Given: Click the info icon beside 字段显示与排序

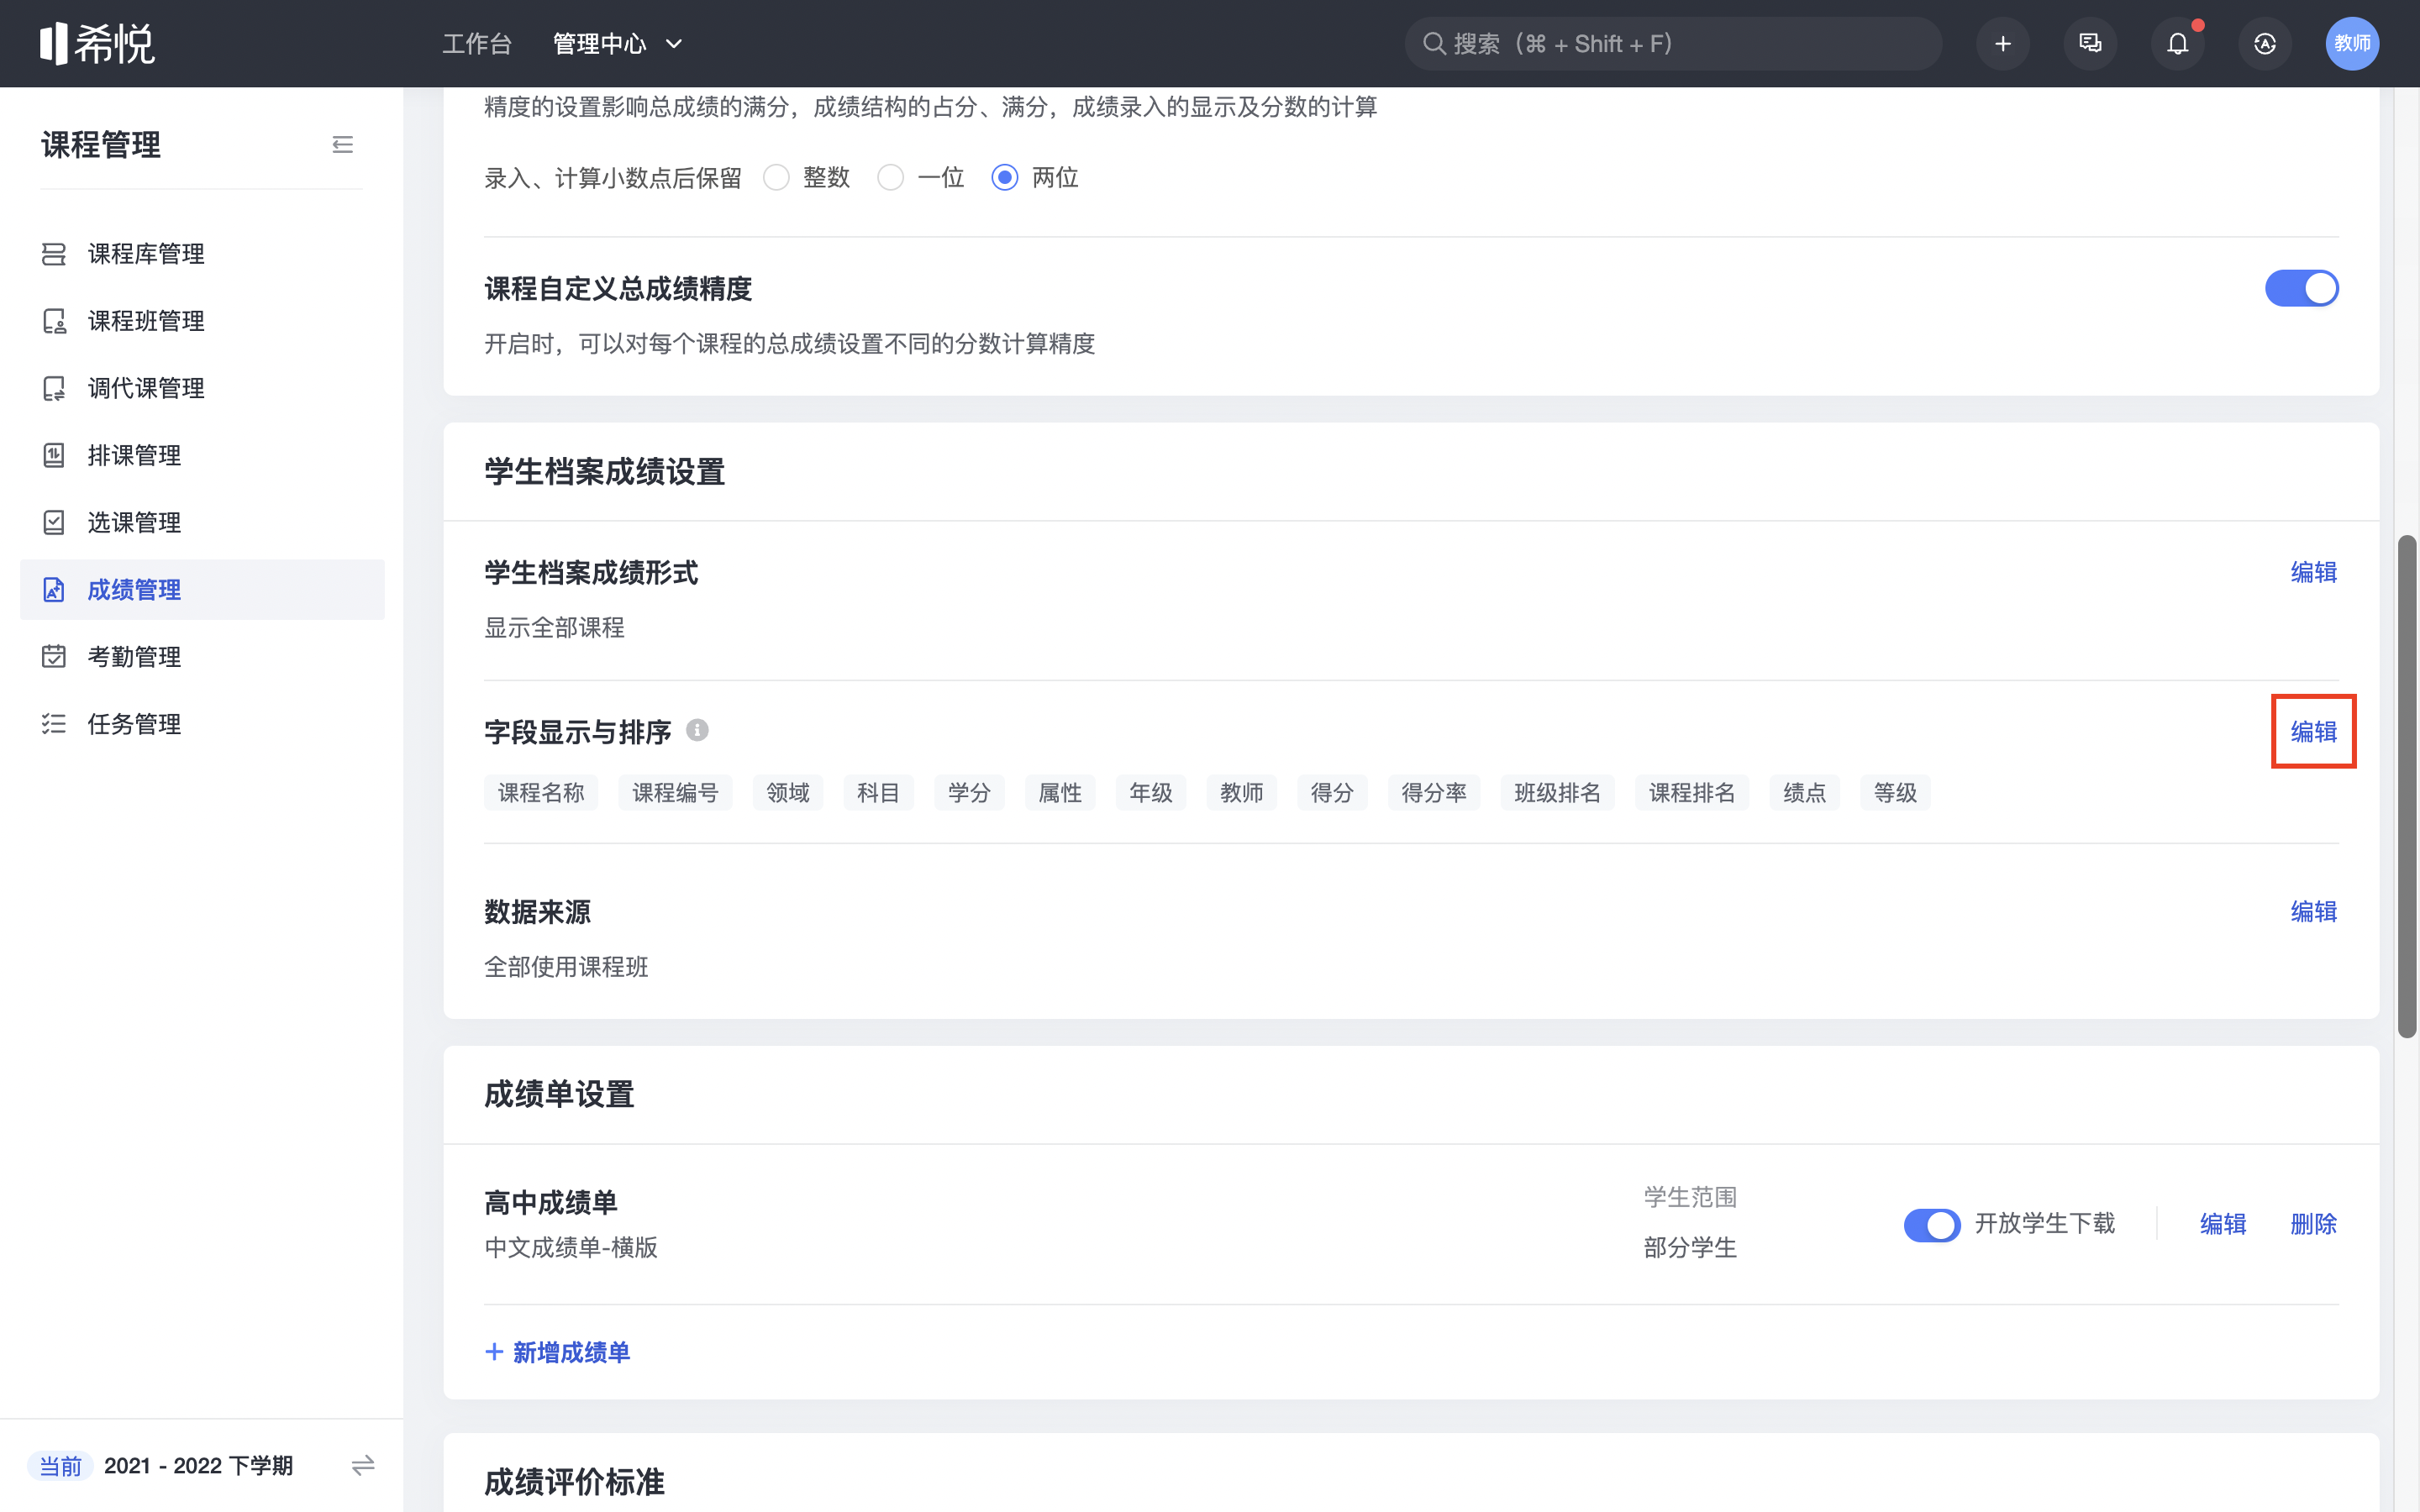Looking at the screenshot, I should [697, 731].
